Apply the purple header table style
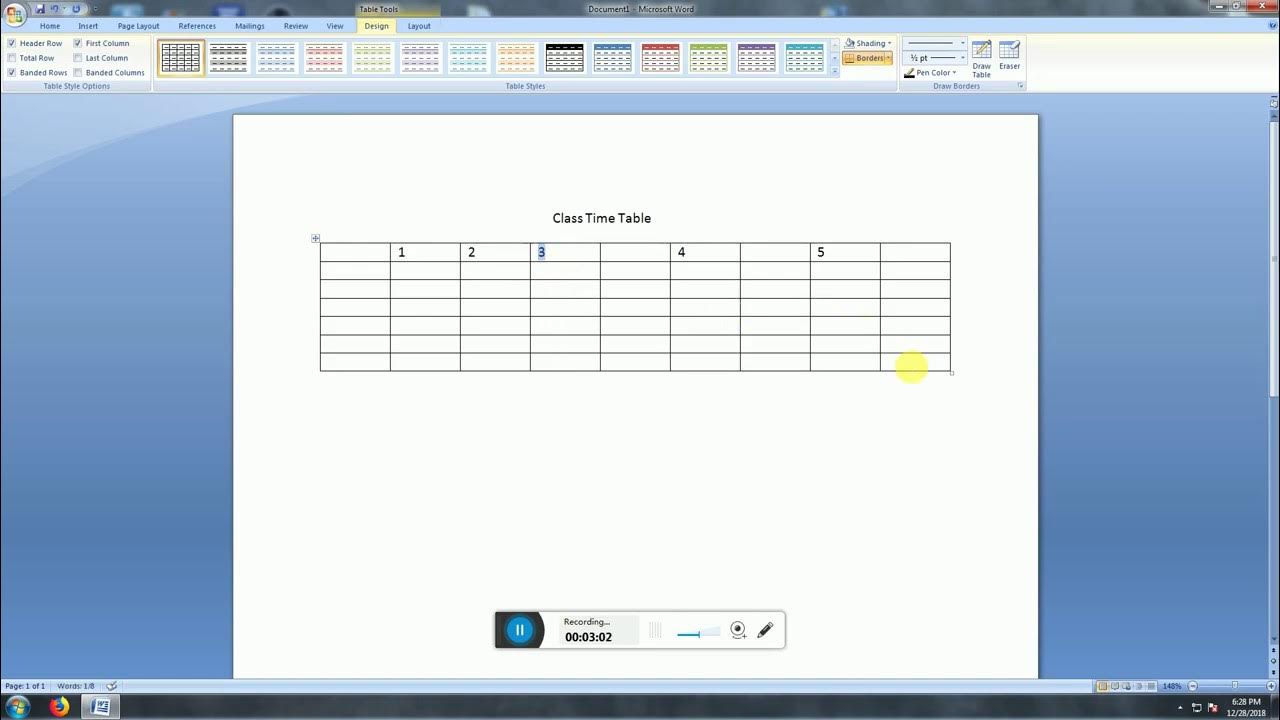Screen dimensions: 1280x720 tap(756, 58)
